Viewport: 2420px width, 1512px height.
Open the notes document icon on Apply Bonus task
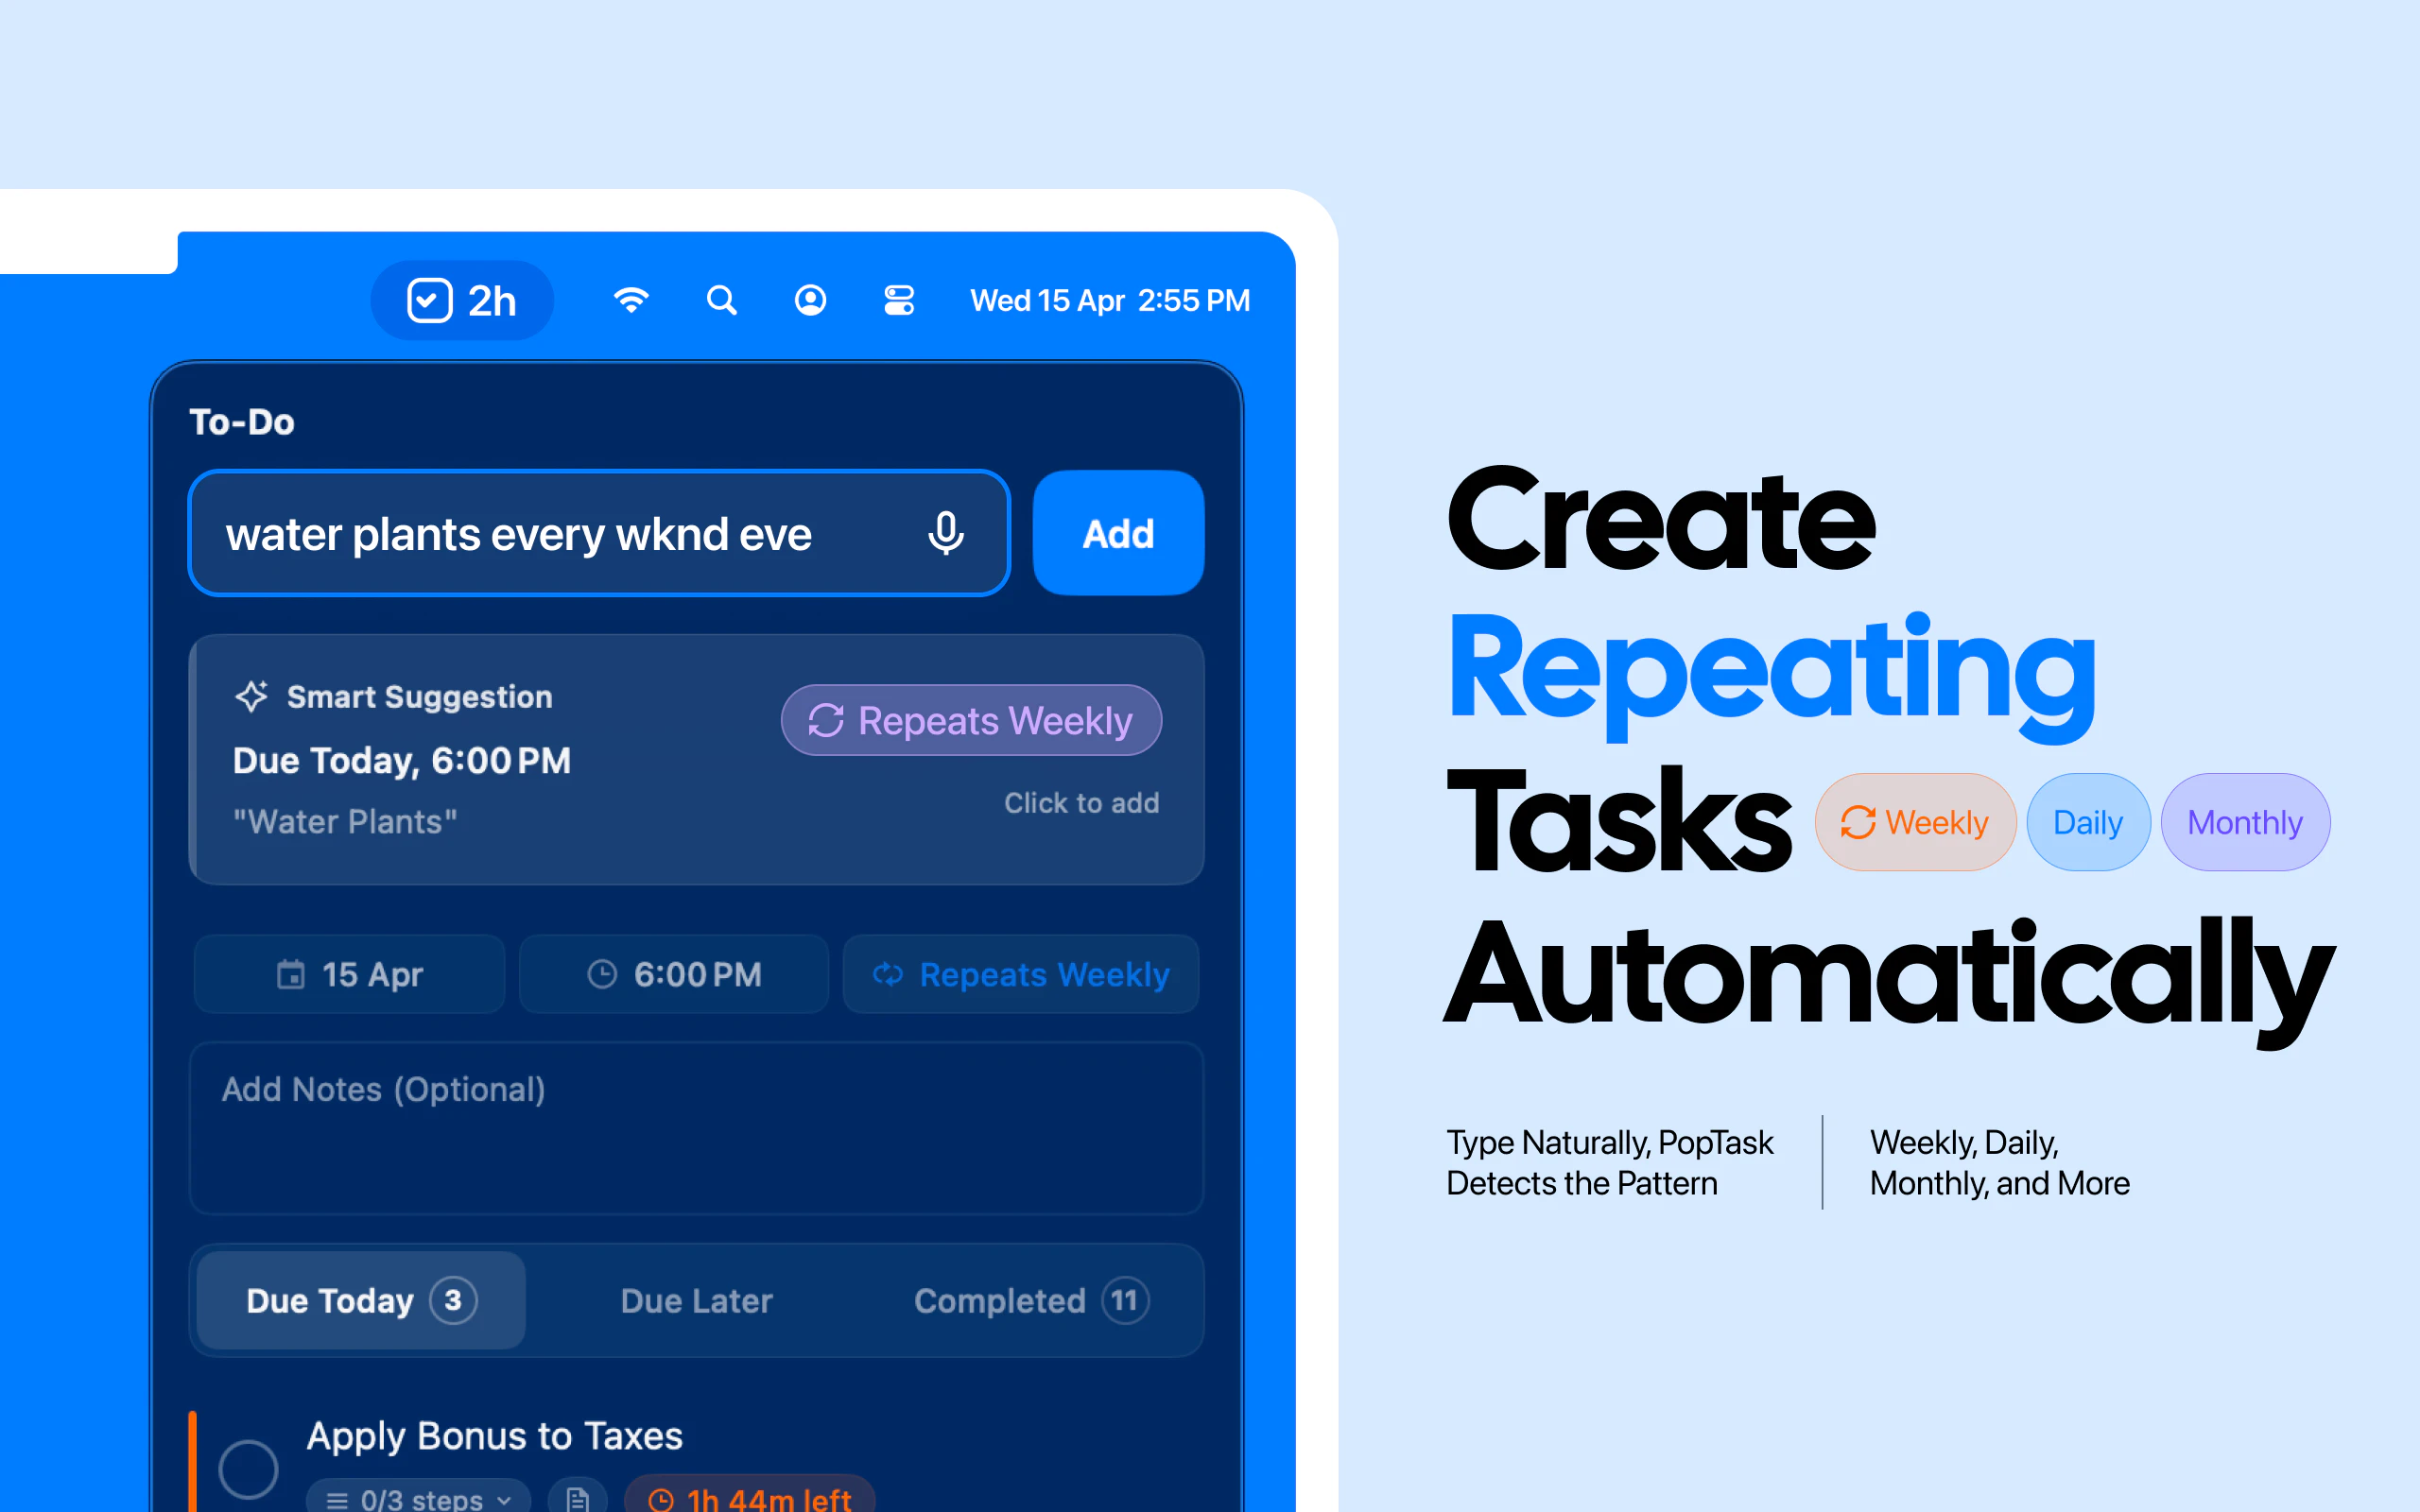tap(577, 1499)
